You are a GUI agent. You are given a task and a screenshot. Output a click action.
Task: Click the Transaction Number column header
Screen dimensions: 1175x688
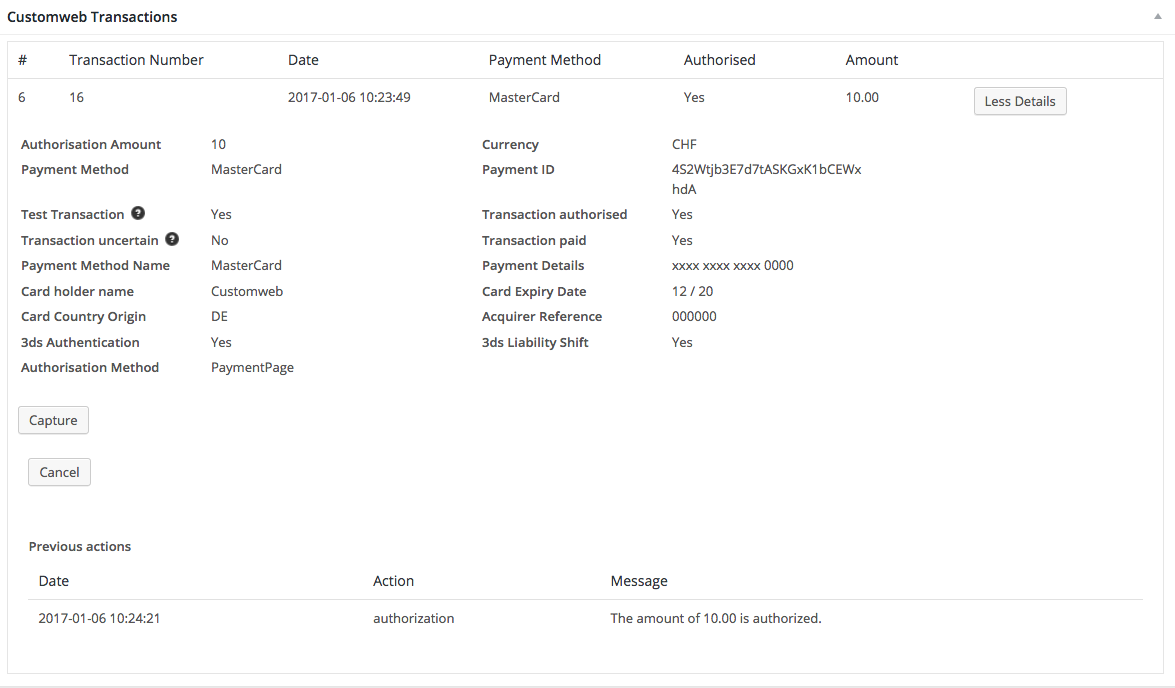click(136, 60)
